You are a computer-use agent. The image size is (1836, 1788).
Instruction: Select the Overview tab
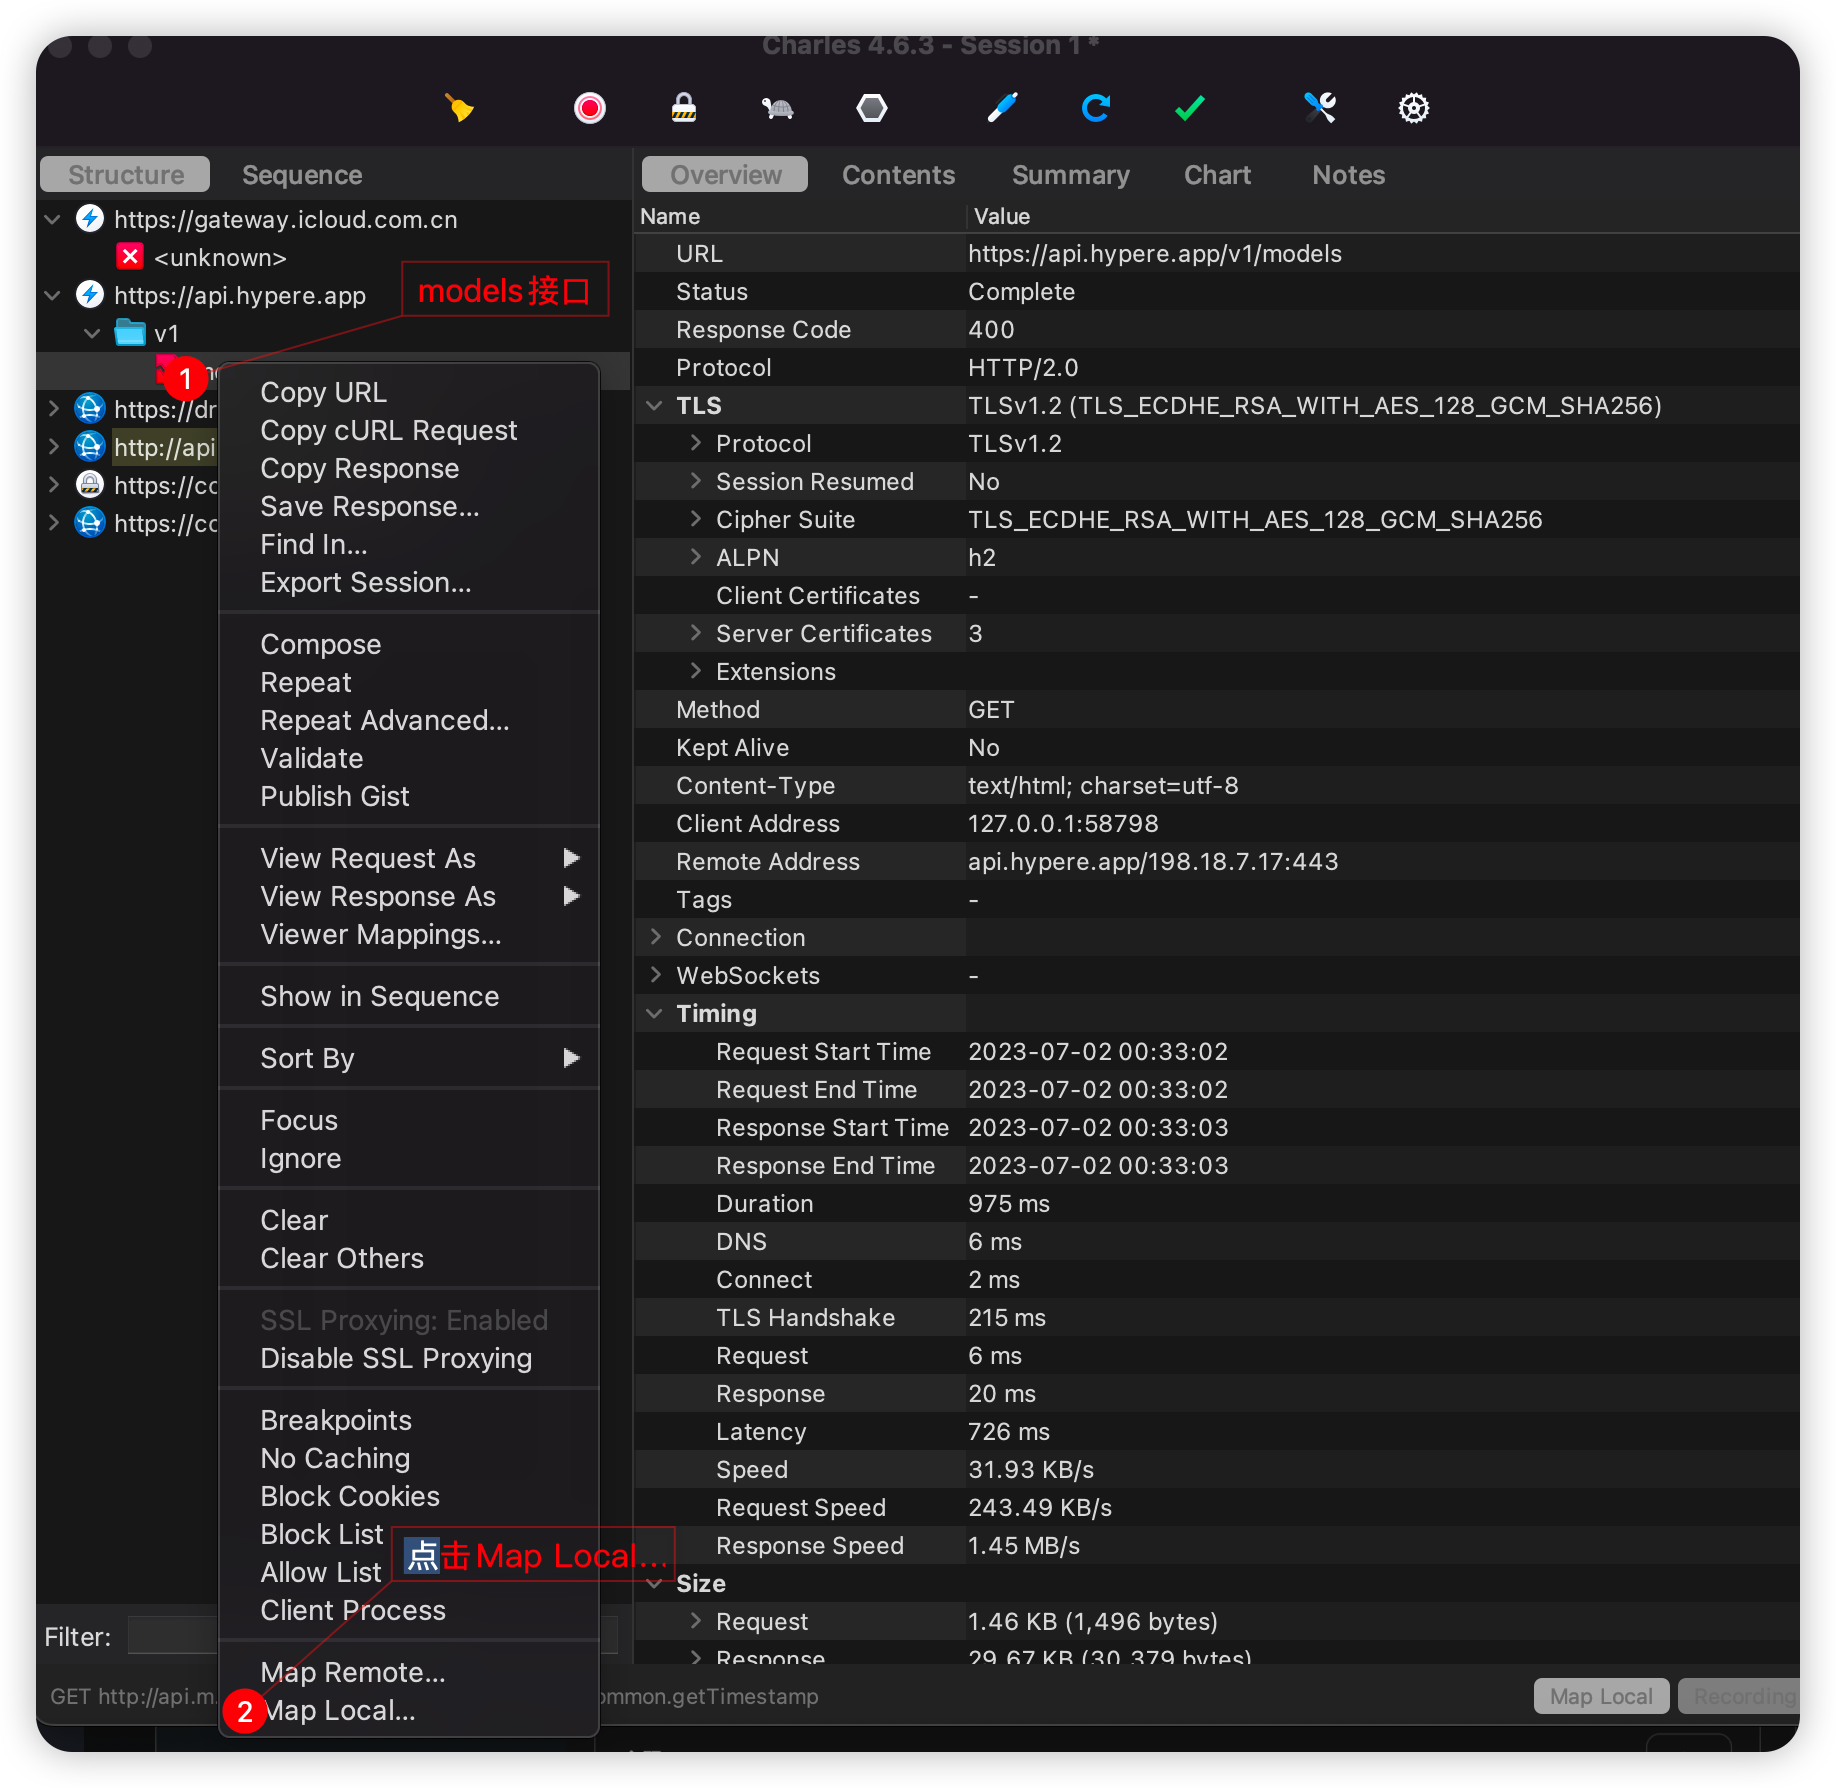pyautogui.click(x=725, y=174)
